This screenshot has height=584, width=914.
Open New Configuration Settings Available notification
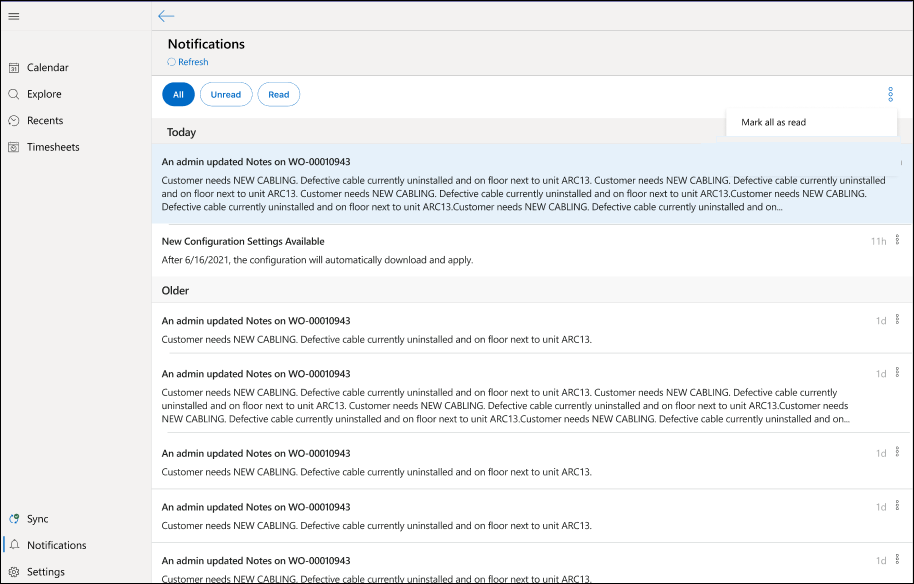coord(243,241)
